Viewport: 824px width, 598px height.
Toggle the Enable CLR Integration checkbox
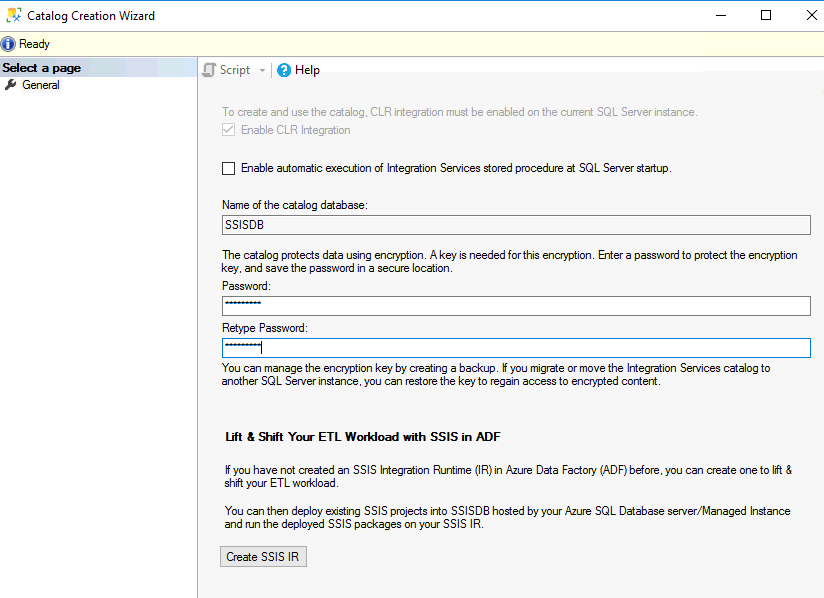[227, 129]
